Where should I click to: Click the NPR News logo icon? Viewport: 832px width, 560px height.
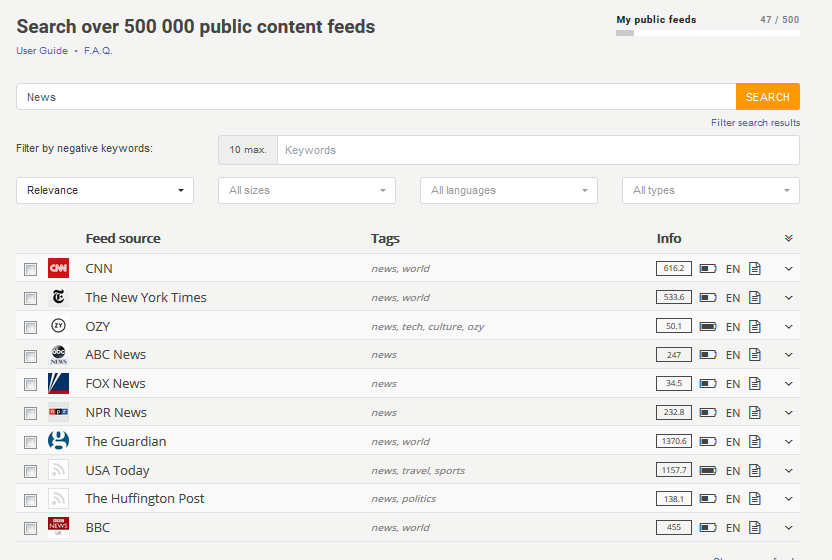click(58, 412)
